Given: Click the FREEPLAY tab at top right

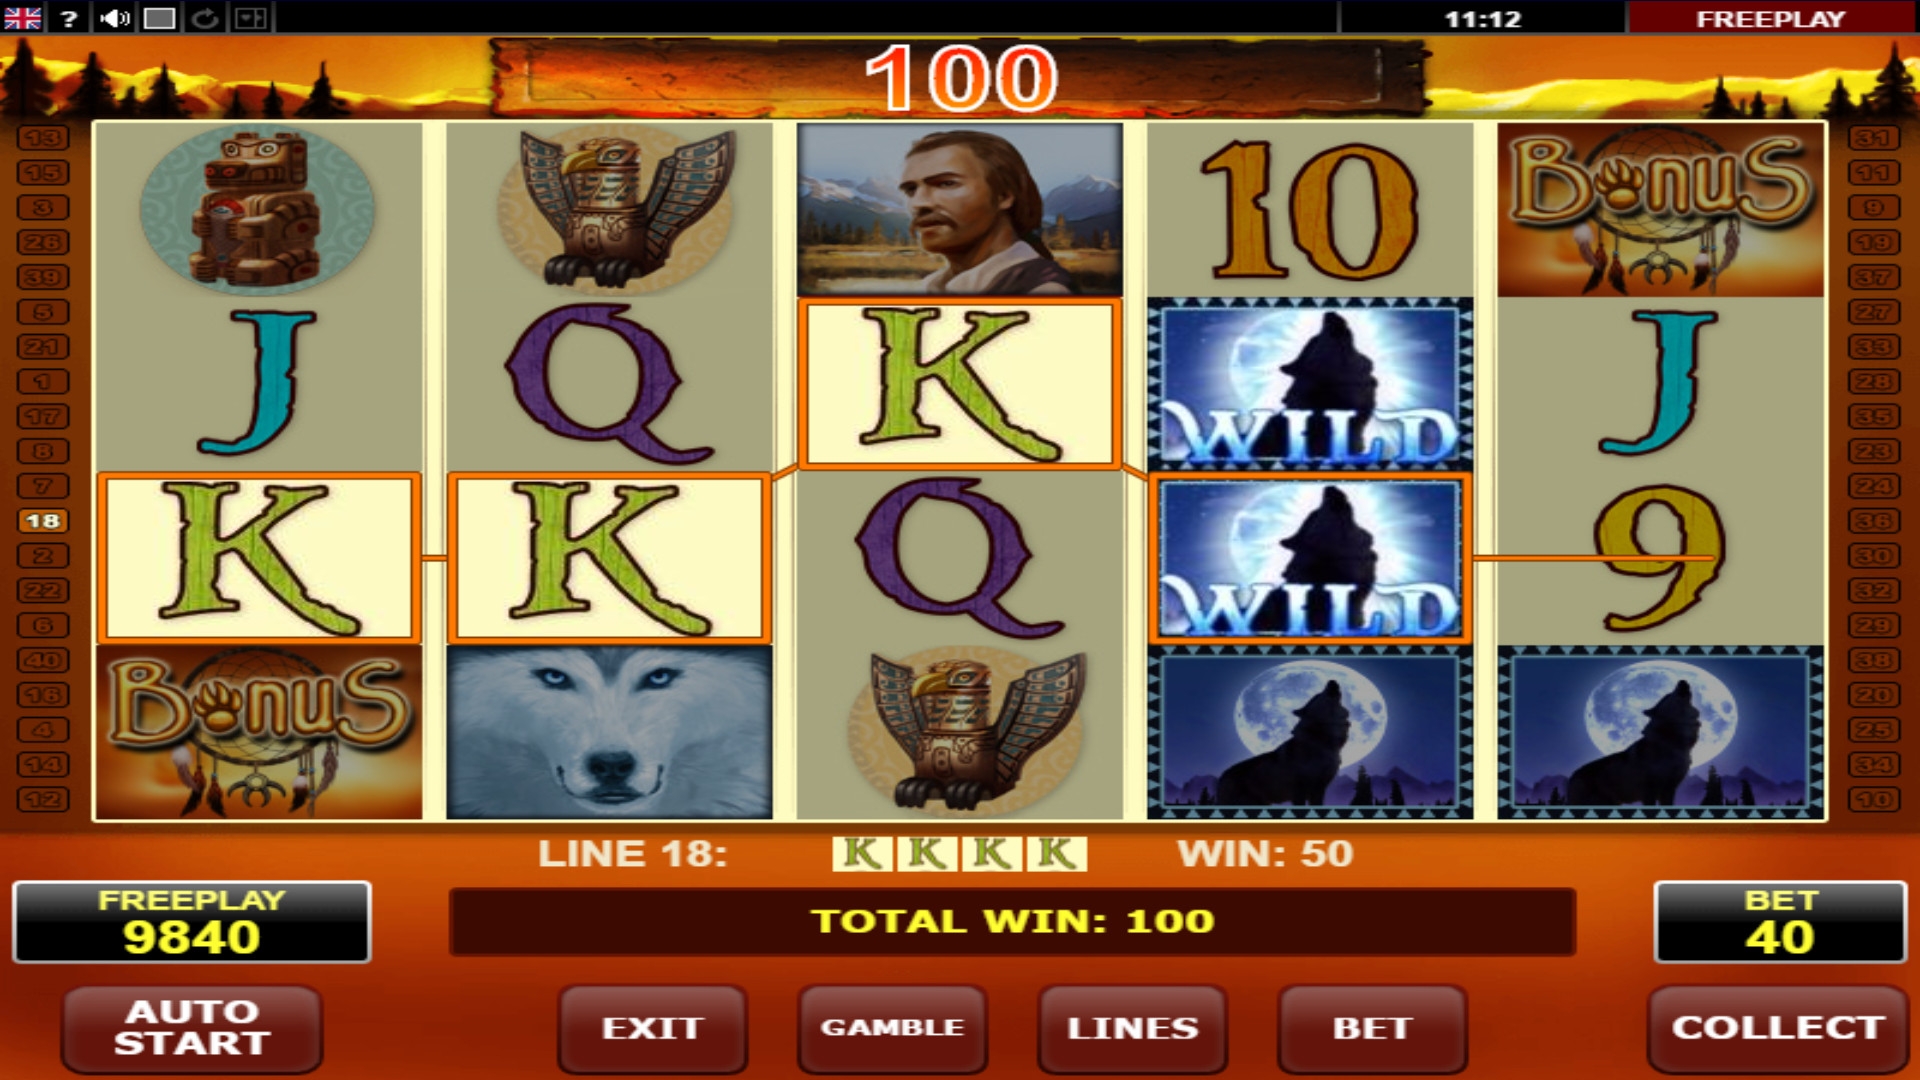Looking at the screenshot, I should [1770, 18].
